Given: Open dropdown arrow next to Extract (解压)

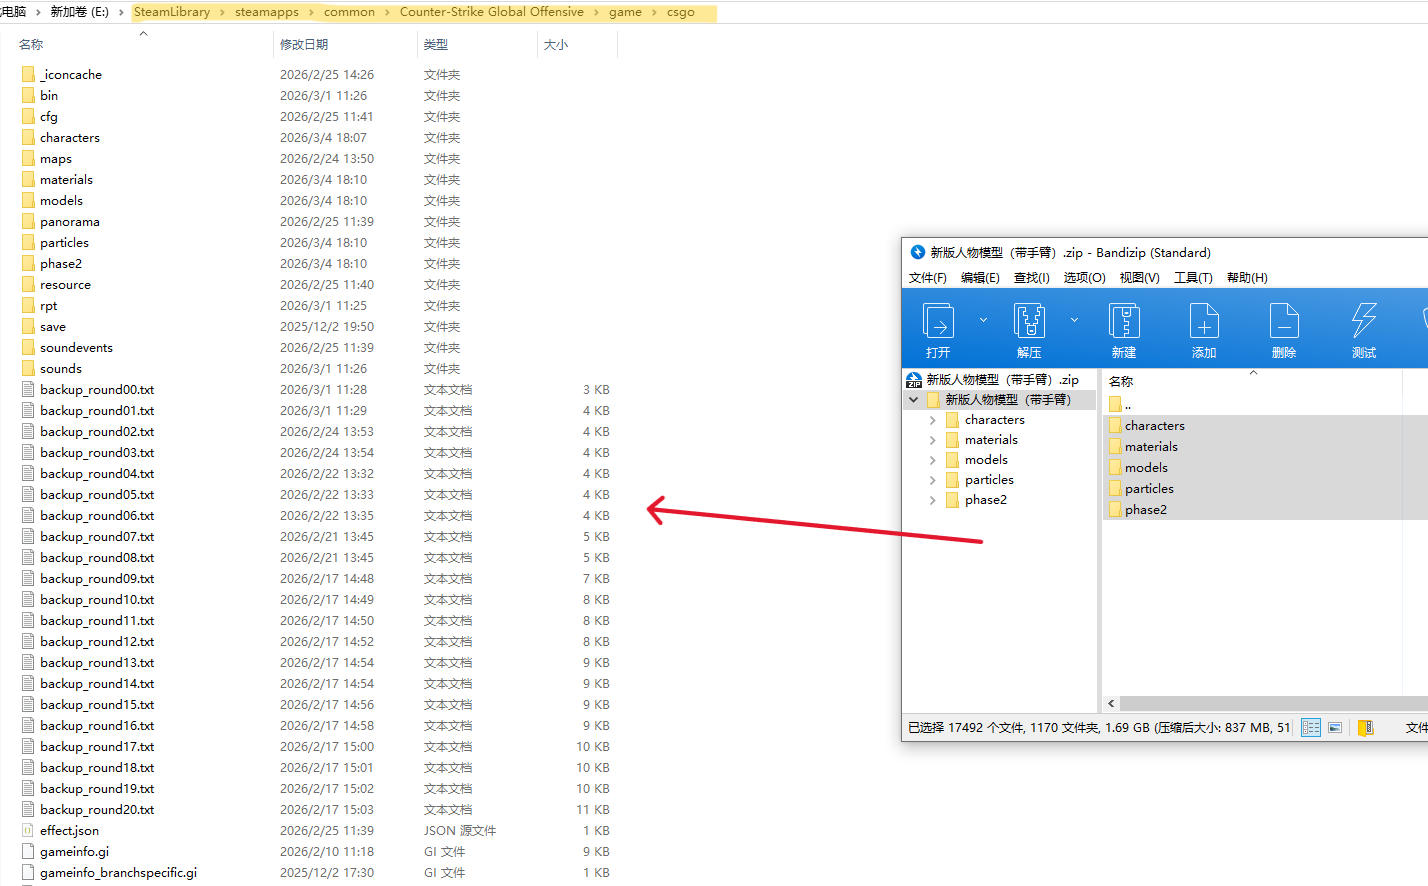Looking at the screenshot, I should click(x=1074, y=320).
